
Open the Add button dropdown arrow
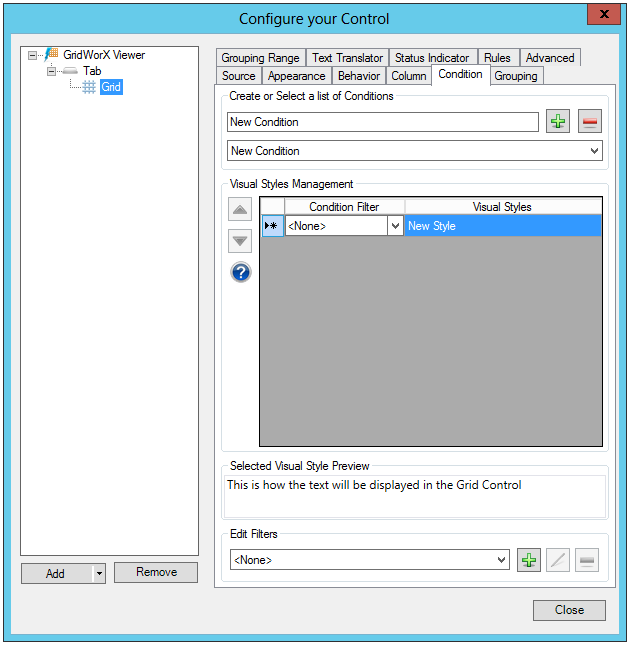point(99,573)
